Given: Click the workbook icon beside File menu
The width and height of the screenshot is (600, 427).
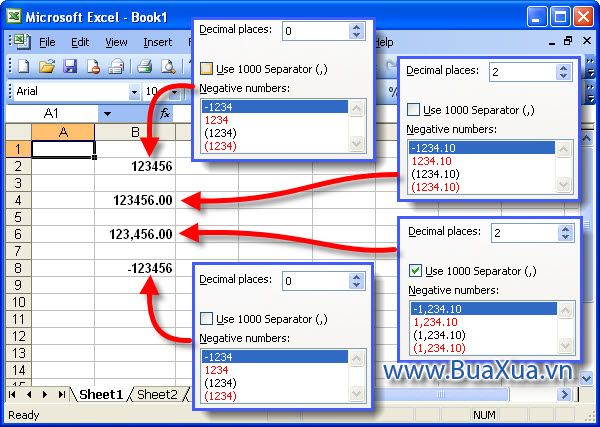Looking at the screenshot, I should coord(22,42).
